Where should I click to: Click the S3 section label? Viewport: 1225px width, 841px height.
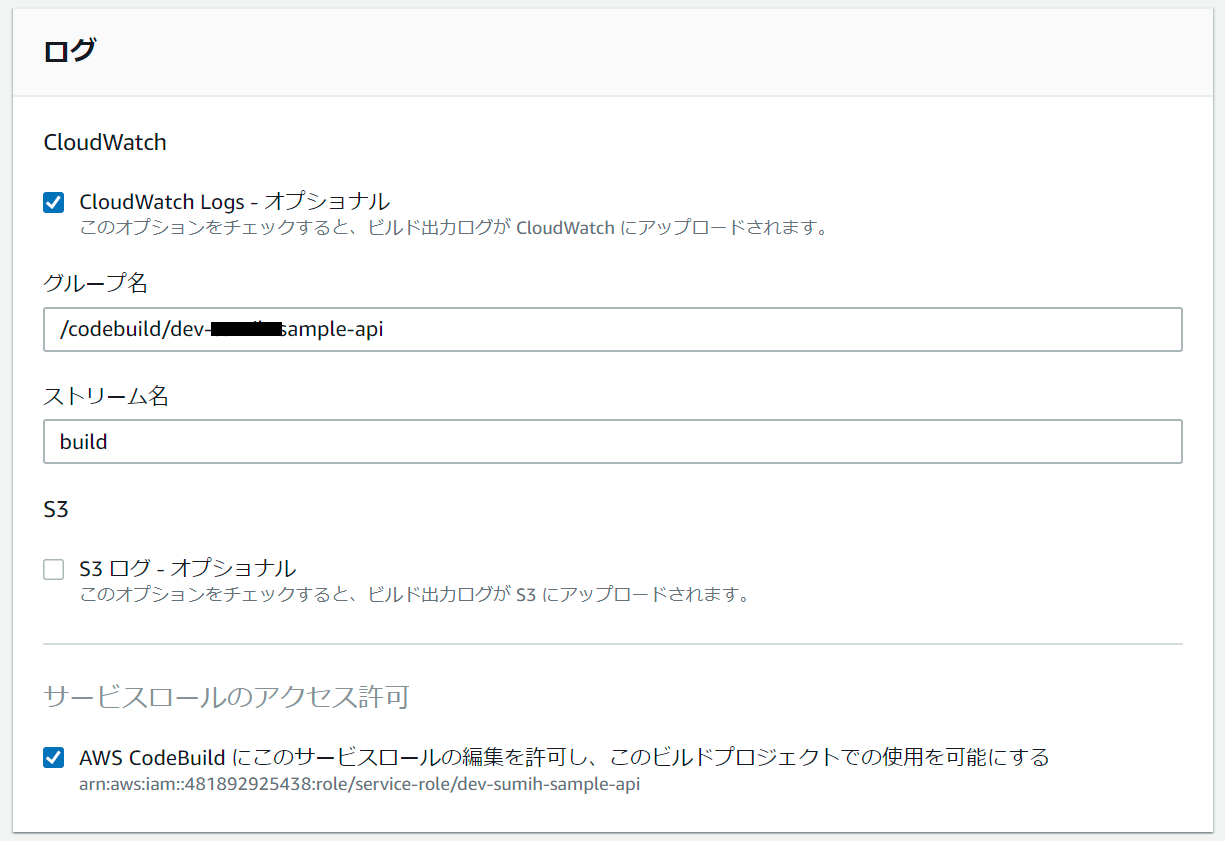coord(56,509)
